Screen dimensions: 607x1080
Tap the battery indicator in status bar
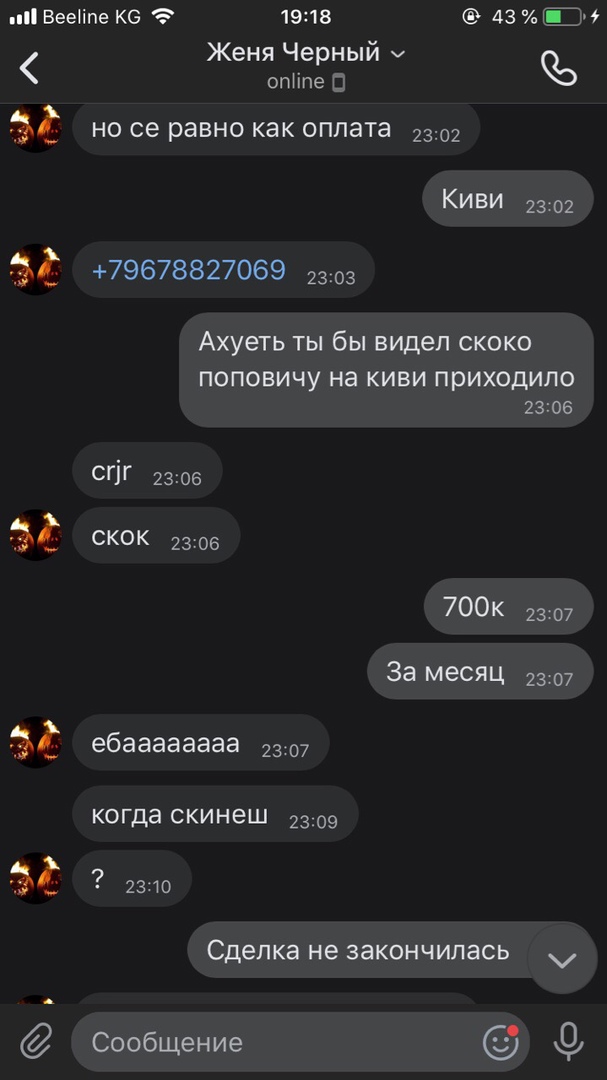(x=562, y=17)
